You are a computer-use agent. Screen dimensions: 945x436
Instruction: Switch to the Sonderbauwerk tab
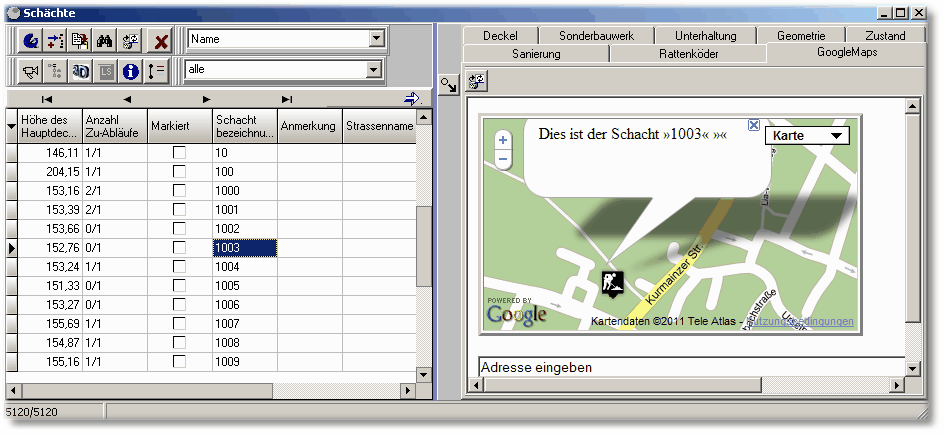pyautogui.click(x=597, y=36)
